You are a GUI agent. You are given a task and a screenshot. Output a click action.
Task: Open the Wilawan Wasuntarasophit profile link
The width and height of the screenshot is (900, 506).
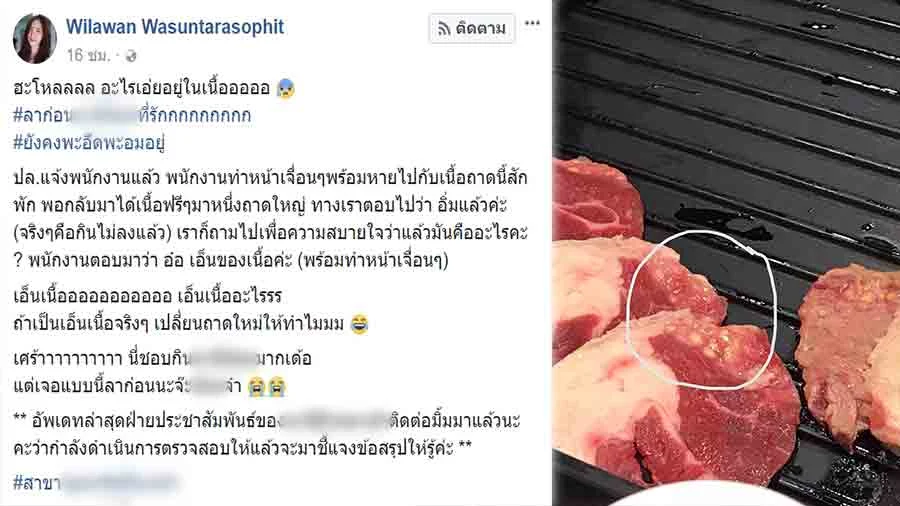click(x=175, y=26)
